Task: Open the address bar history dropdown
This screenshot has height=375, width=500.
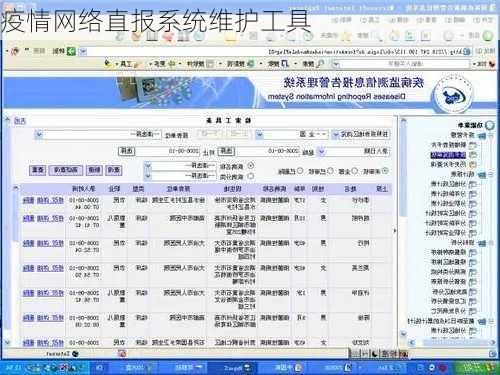Action: click(83, 51)
